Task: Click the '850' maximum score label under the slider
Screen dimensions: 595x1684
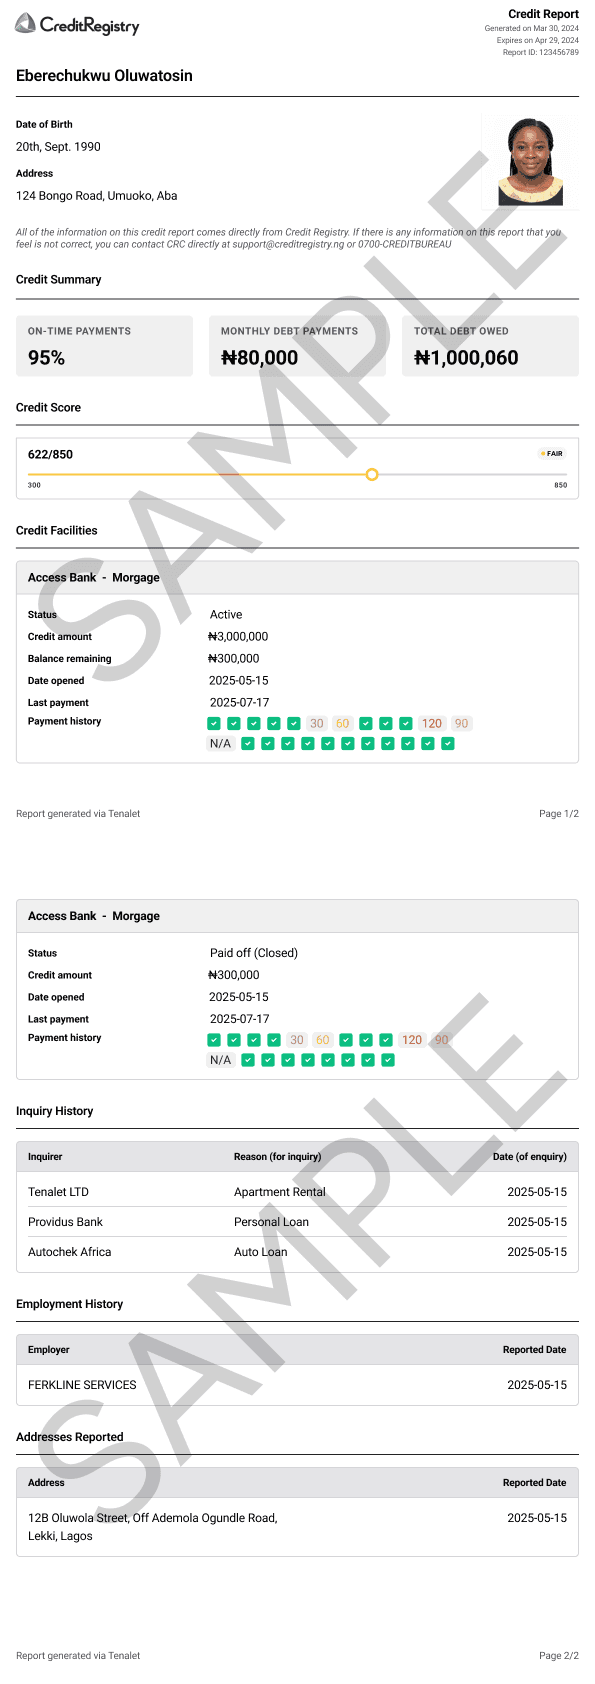Action: (560, 485)
